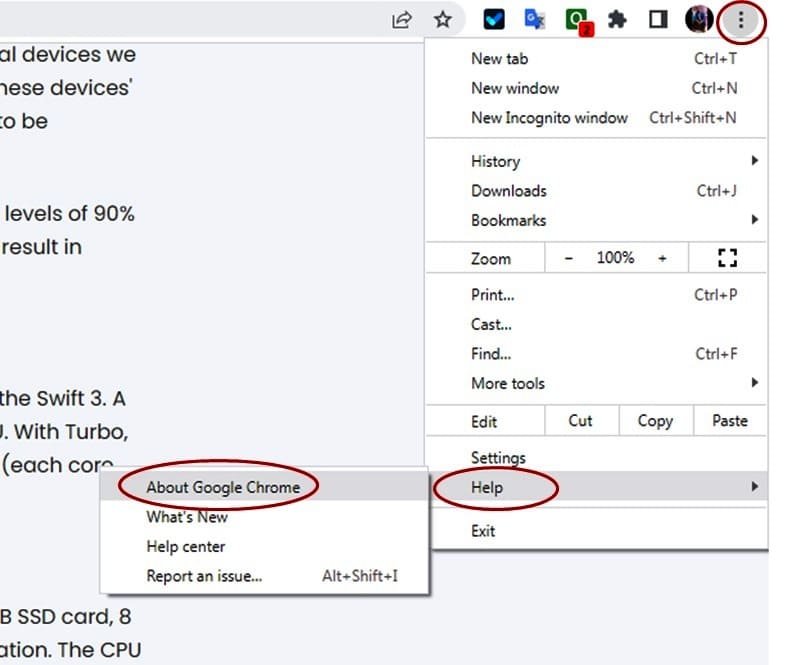Select About Google Chrome
This screenshot has width=792, height=665.
point(223,487)
